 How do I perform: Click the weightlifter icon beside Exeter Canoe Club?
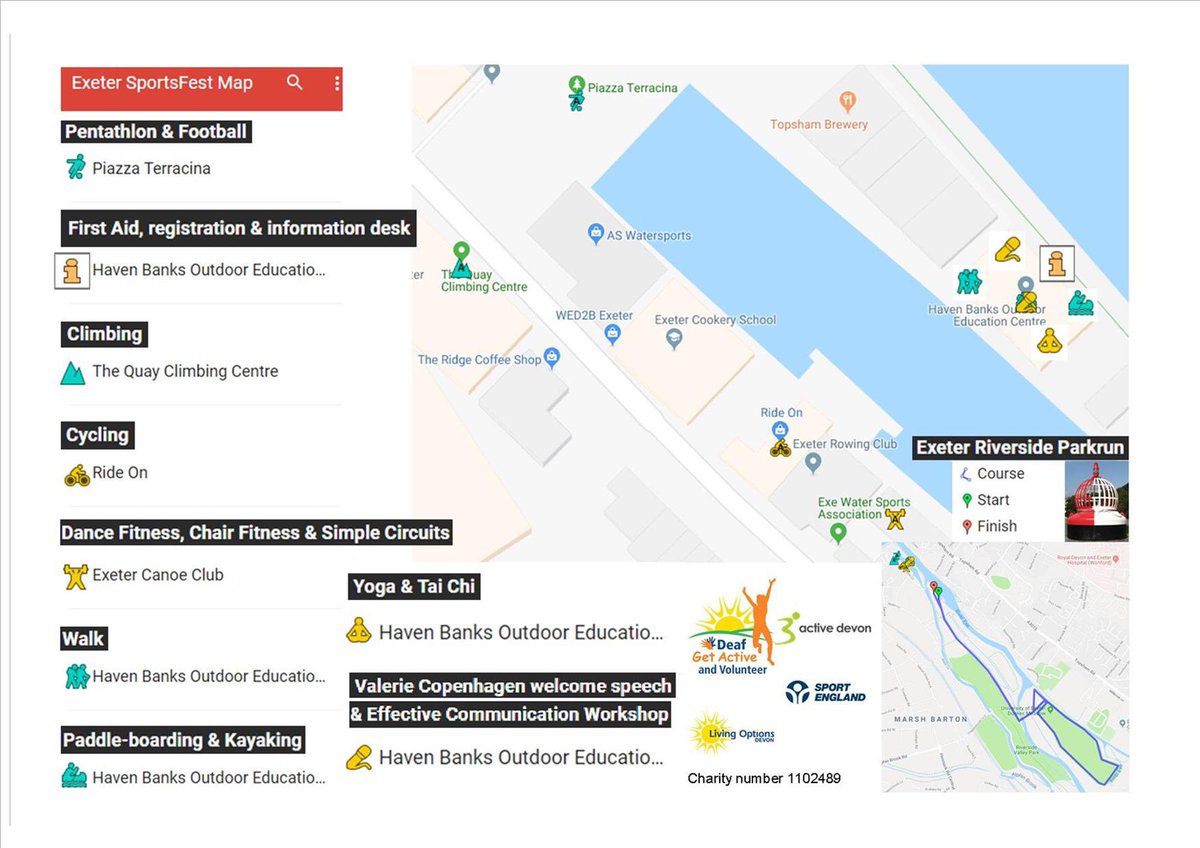tap(75, 576)
